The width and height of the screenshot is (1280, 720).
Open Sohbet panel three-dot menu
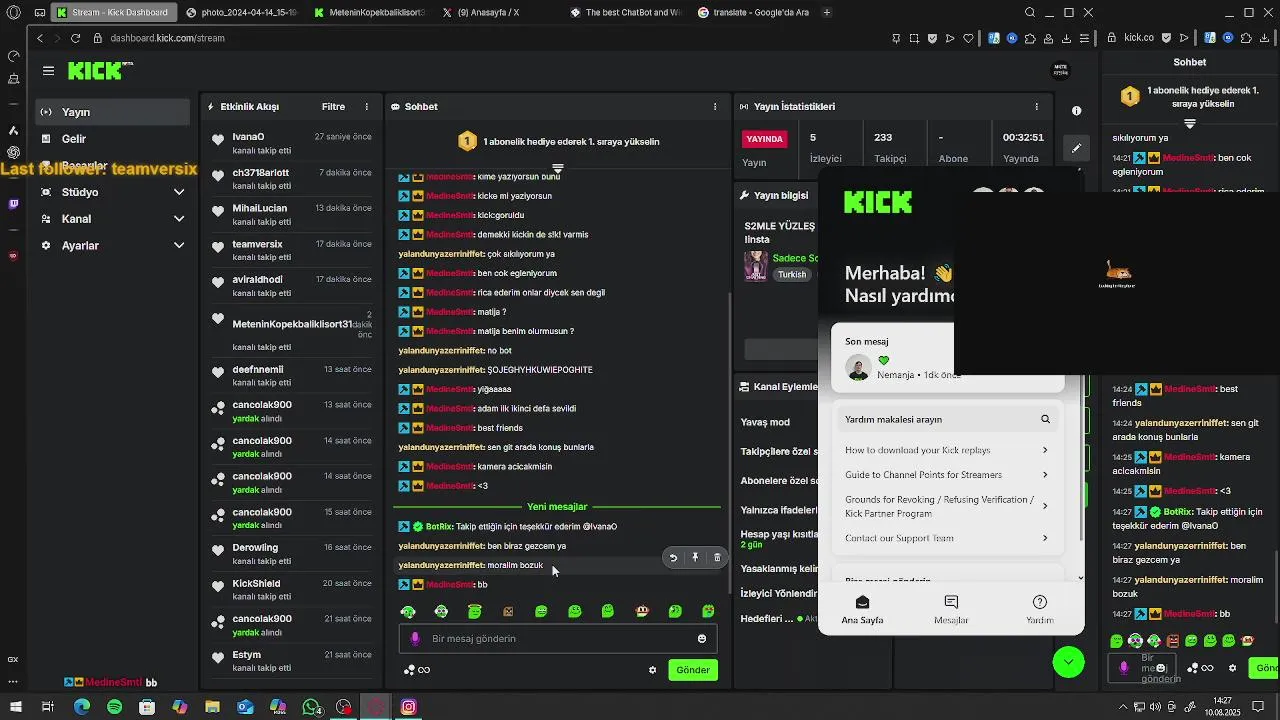[x=714, y=107]
